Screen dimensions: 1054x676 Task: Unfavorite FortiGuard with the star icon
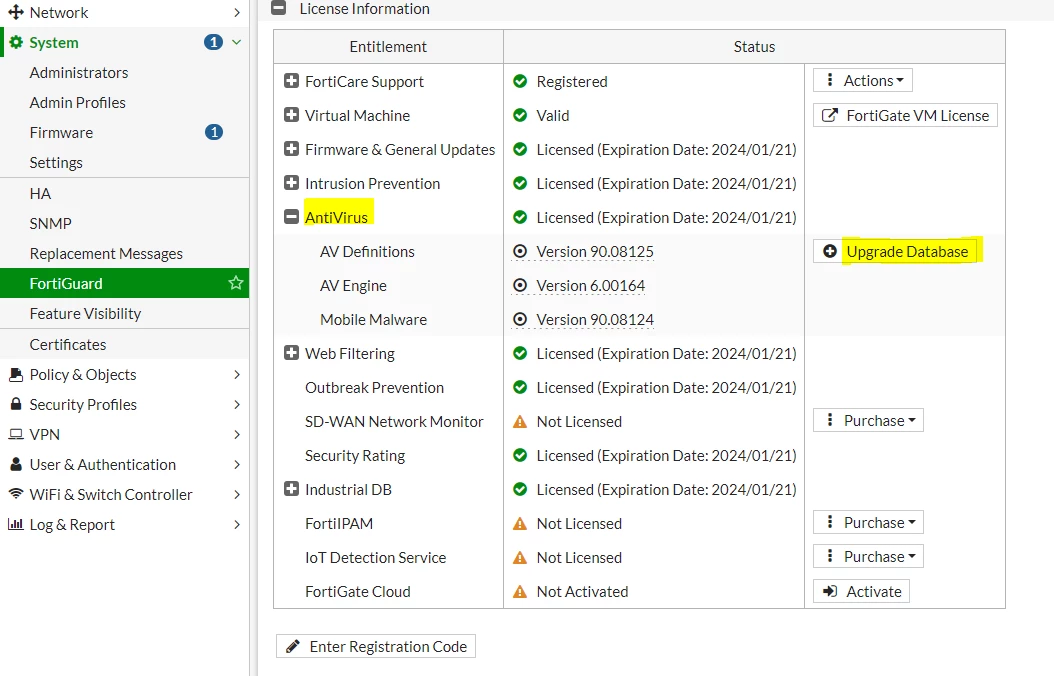point(235,283)
